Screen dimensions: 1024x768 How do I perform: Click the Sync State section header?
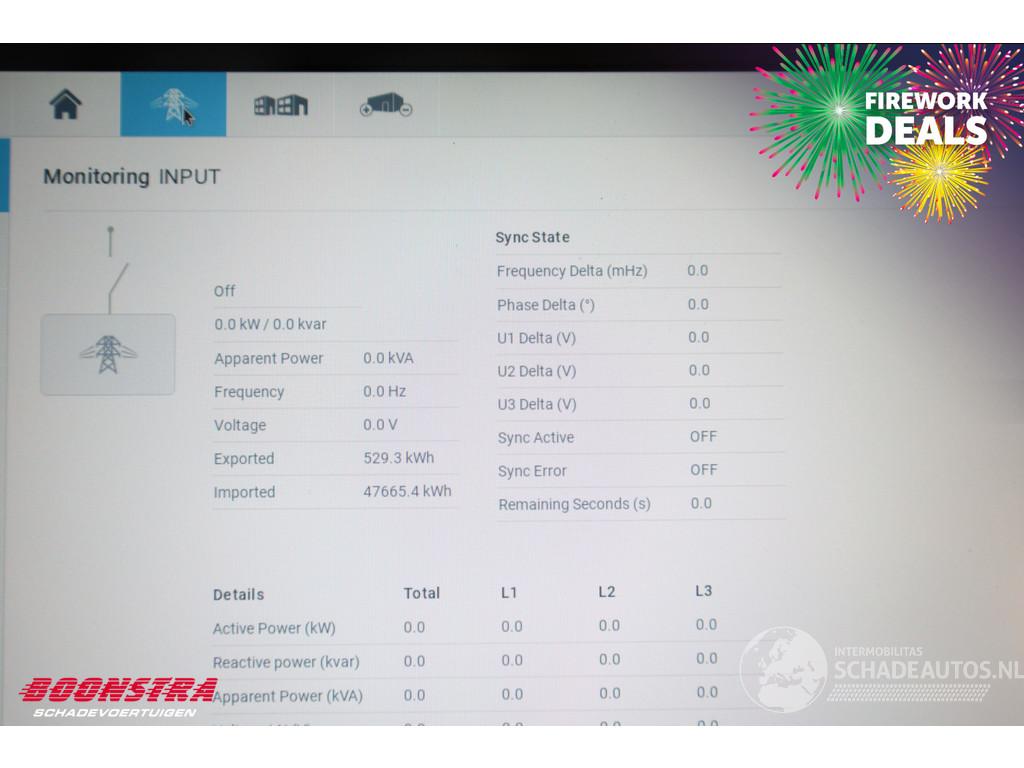point(532,238)
